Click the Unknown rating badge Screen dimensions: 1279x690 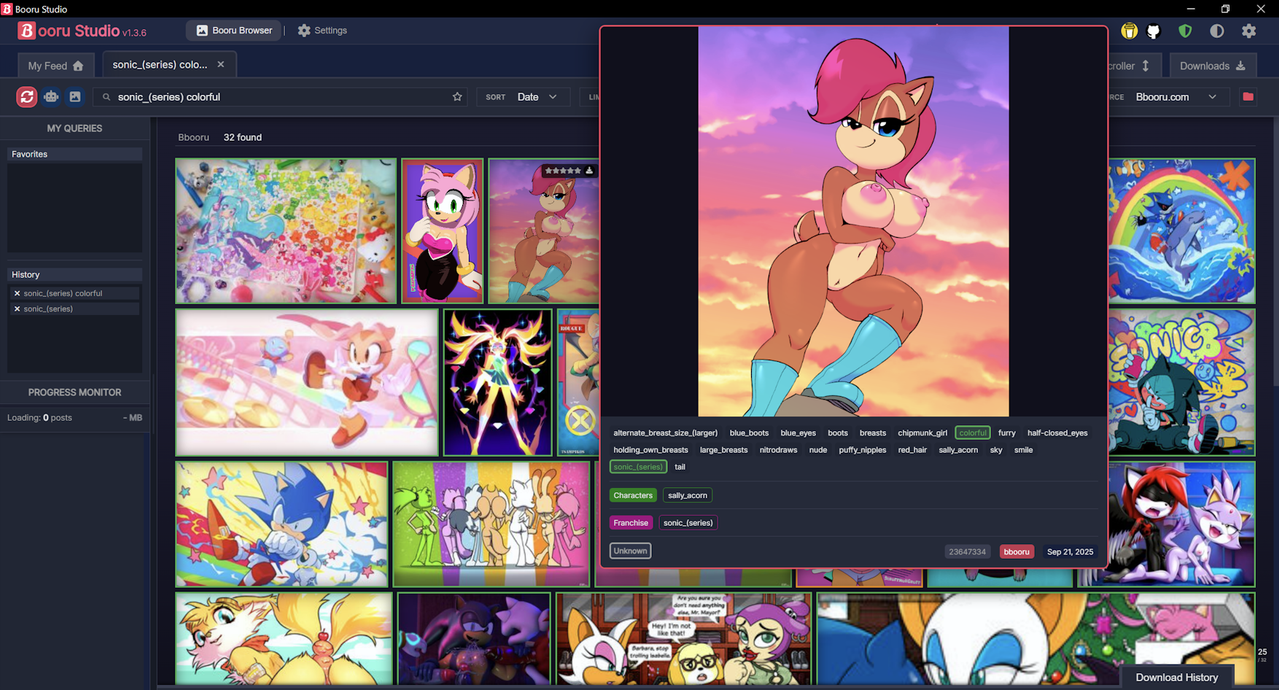point(630,551)
